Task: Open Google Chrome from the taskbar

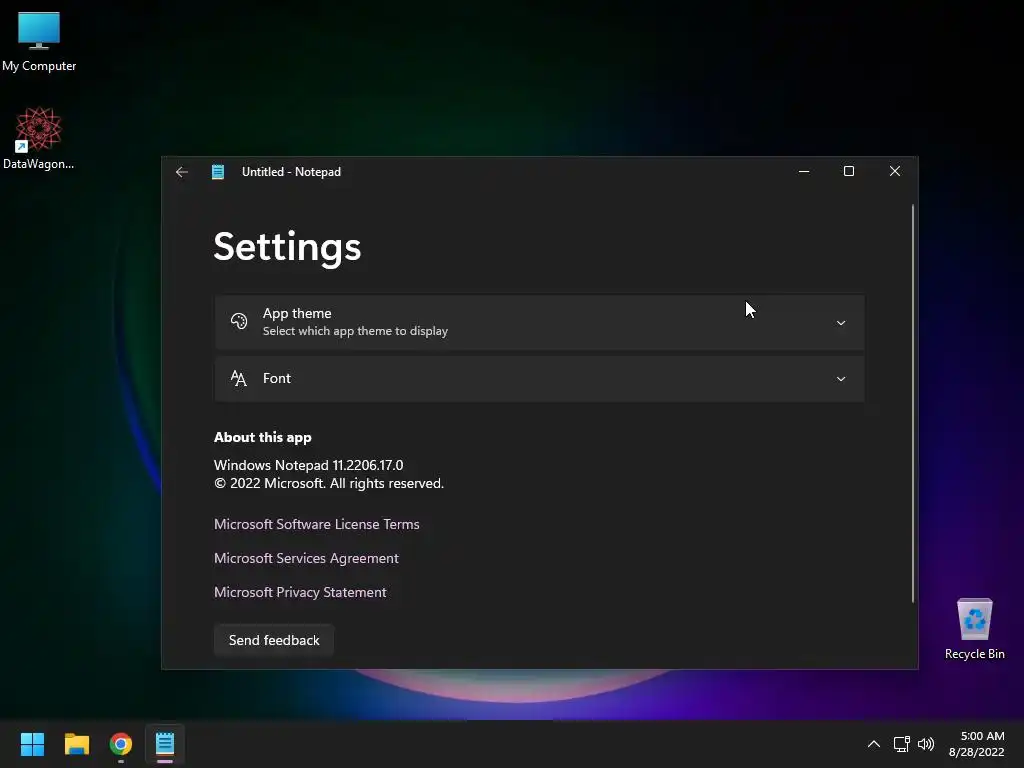Action: click(x=121, y=744)
